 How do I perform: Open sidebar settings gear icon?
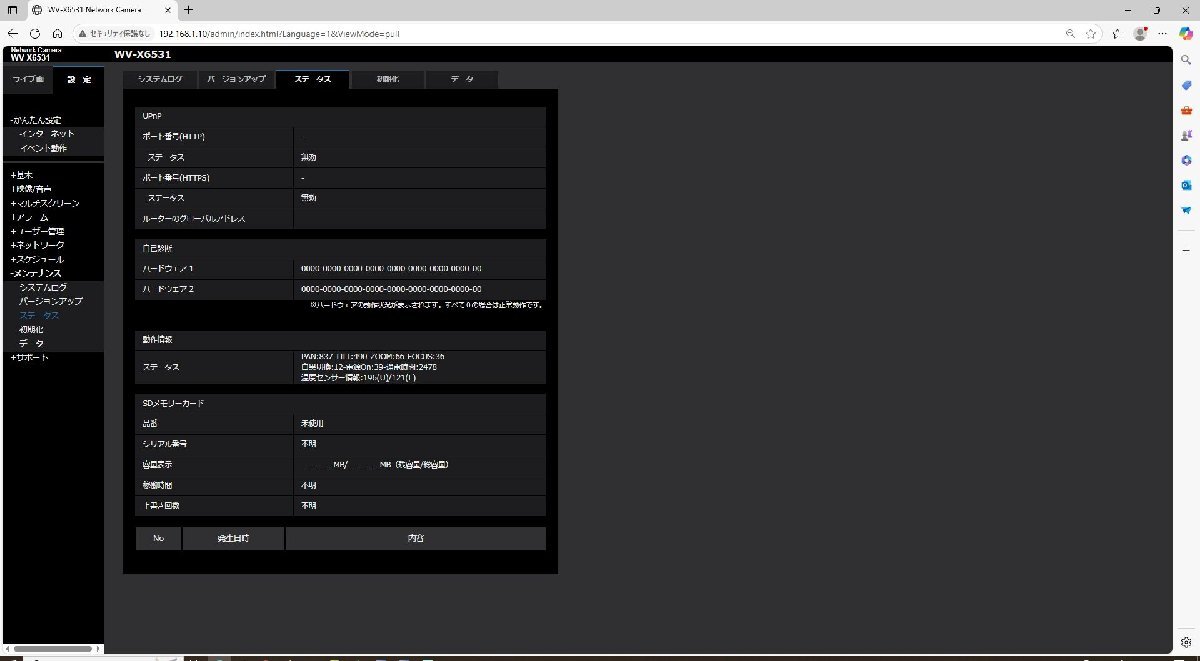(1186, 643)
